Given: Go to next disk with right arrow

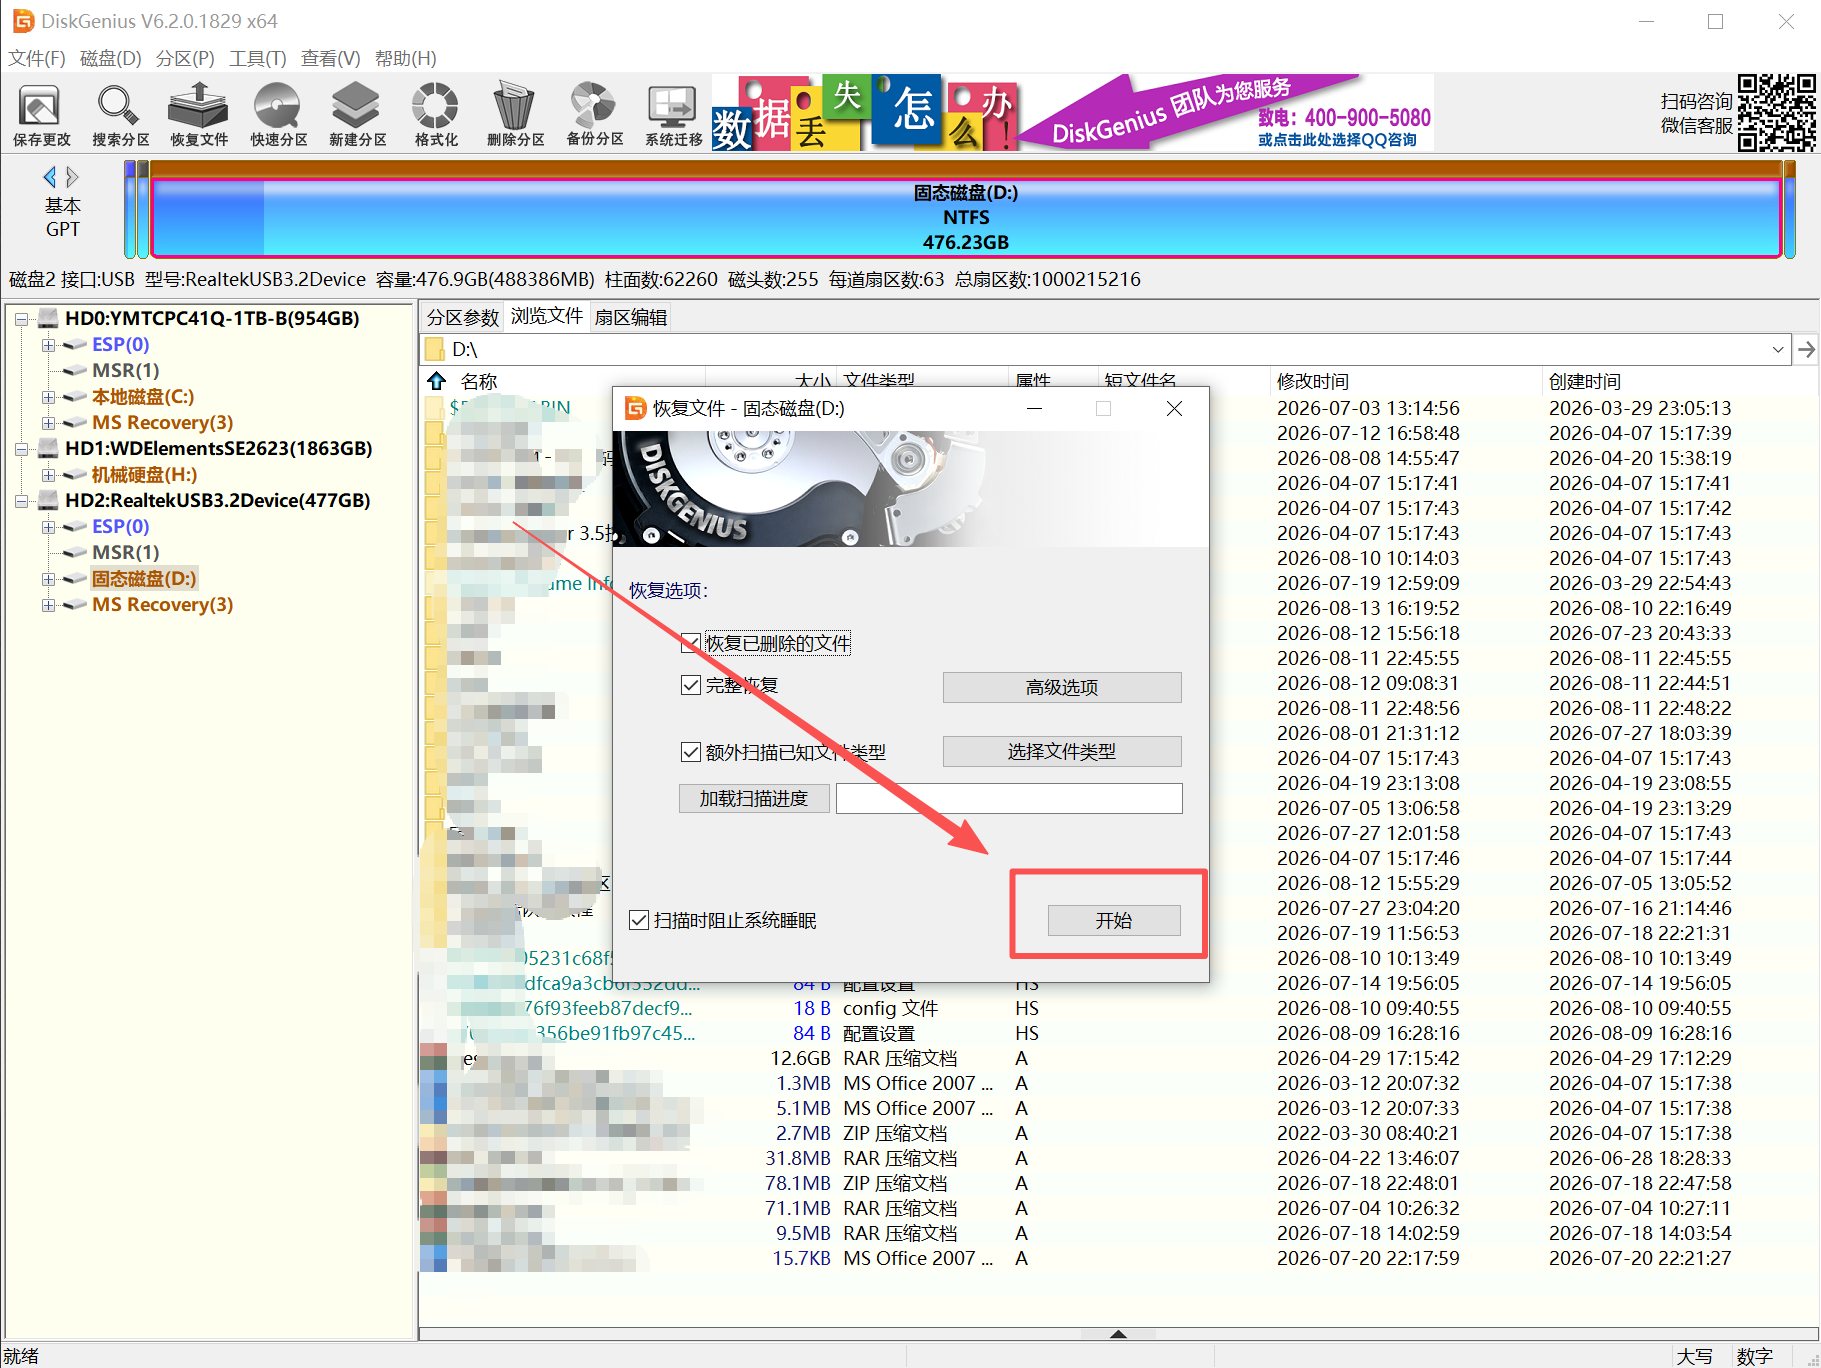Looking at the screenshot, I should pyautogui.click(x=72, y=177).
